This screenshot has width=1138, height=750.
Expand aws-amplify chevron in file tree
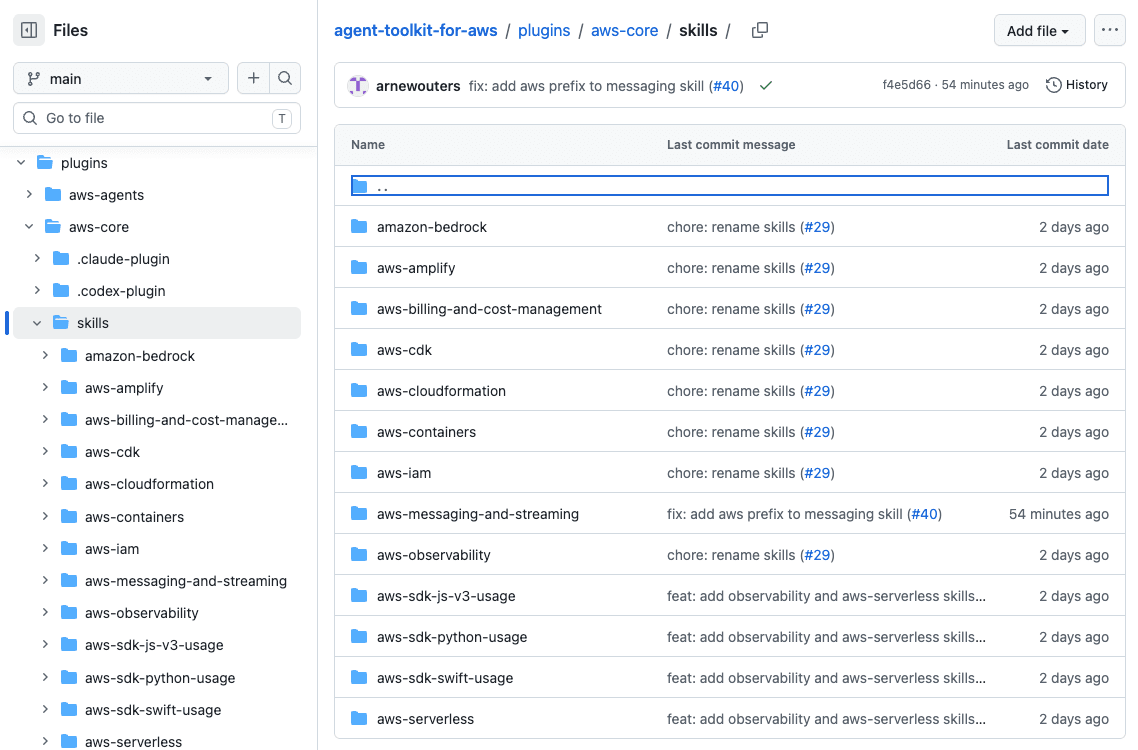point(45,388)
